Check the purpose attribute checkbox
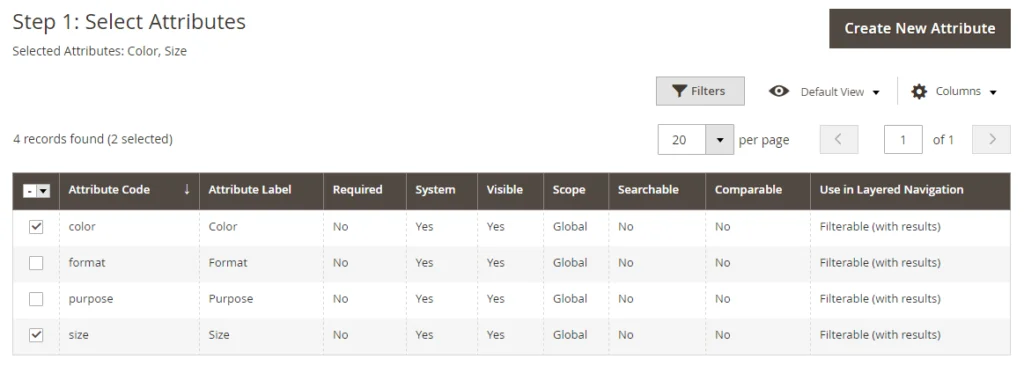1024x366 pixels. (x=37, y=299)
